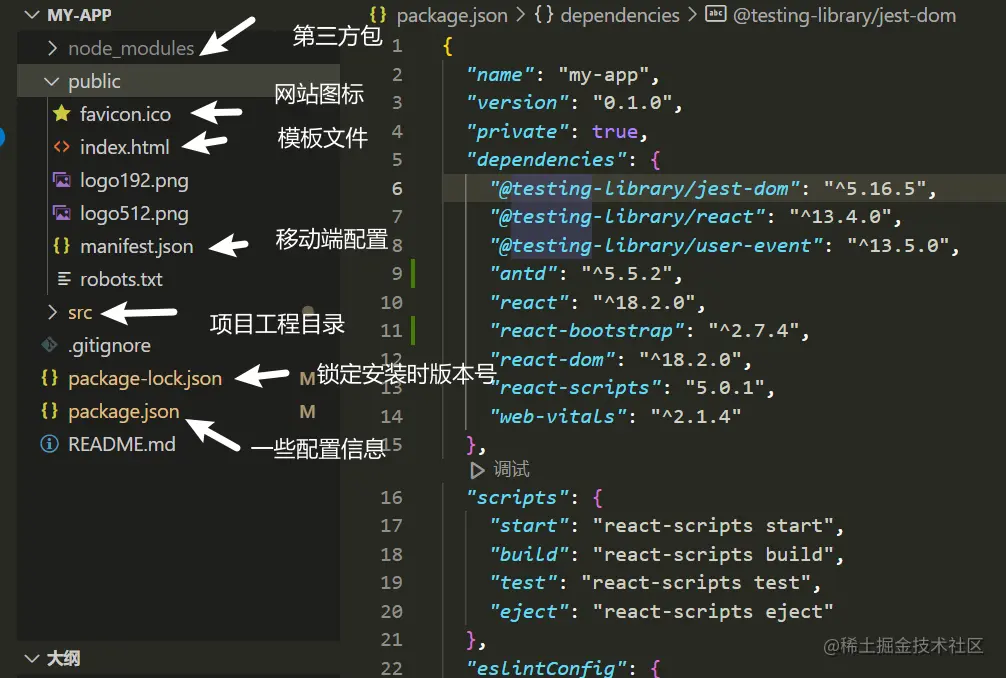Open index.html in the explorer
1006x678 pixels.
[x=124, y=147]
